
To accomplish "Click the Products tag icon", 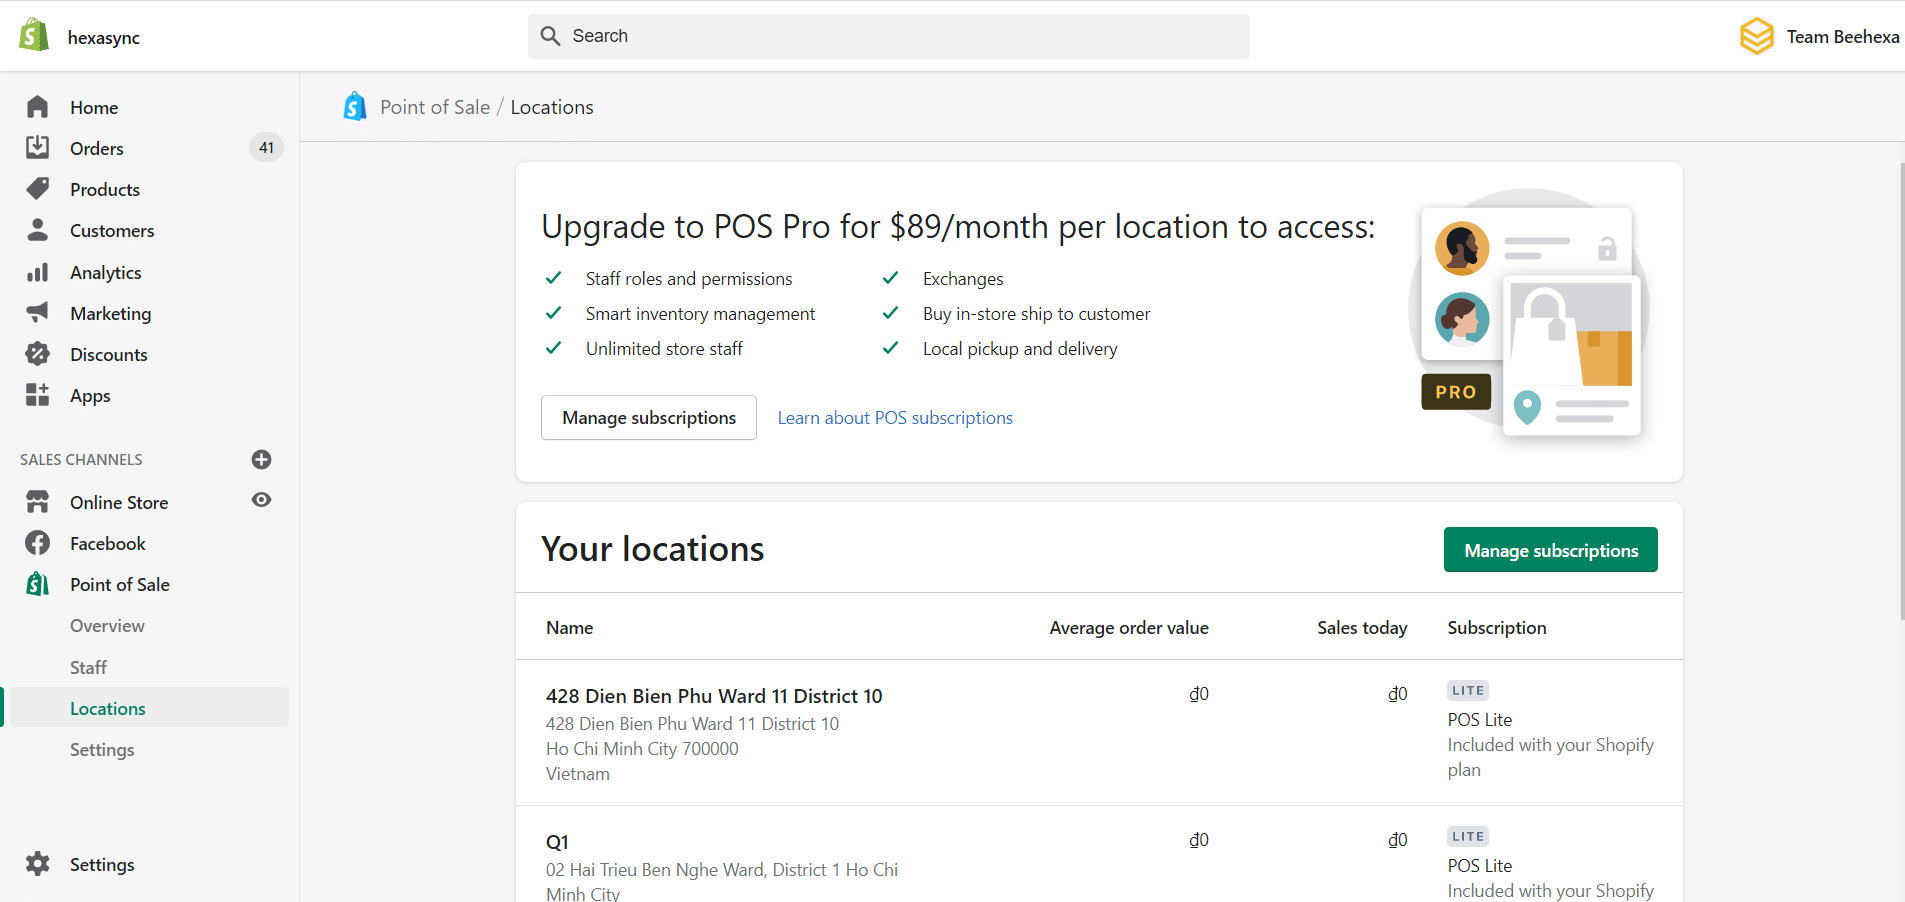I will coord(38,189).
